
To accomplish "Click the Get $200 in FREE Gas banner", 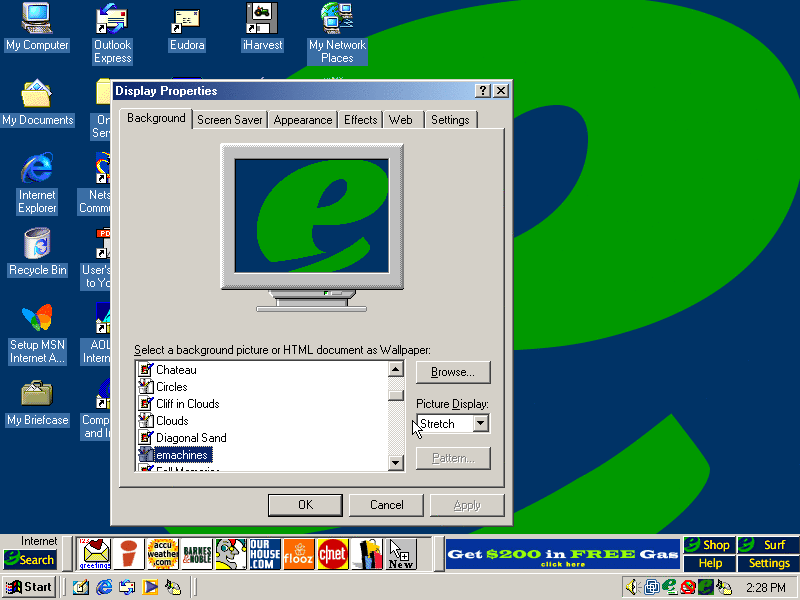I will tap(562, 555).
